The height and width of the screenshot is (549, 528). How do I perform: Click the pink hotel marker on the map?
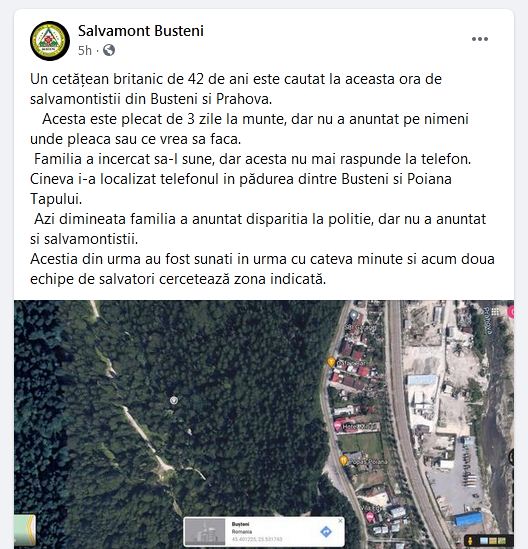coord(337,426)
